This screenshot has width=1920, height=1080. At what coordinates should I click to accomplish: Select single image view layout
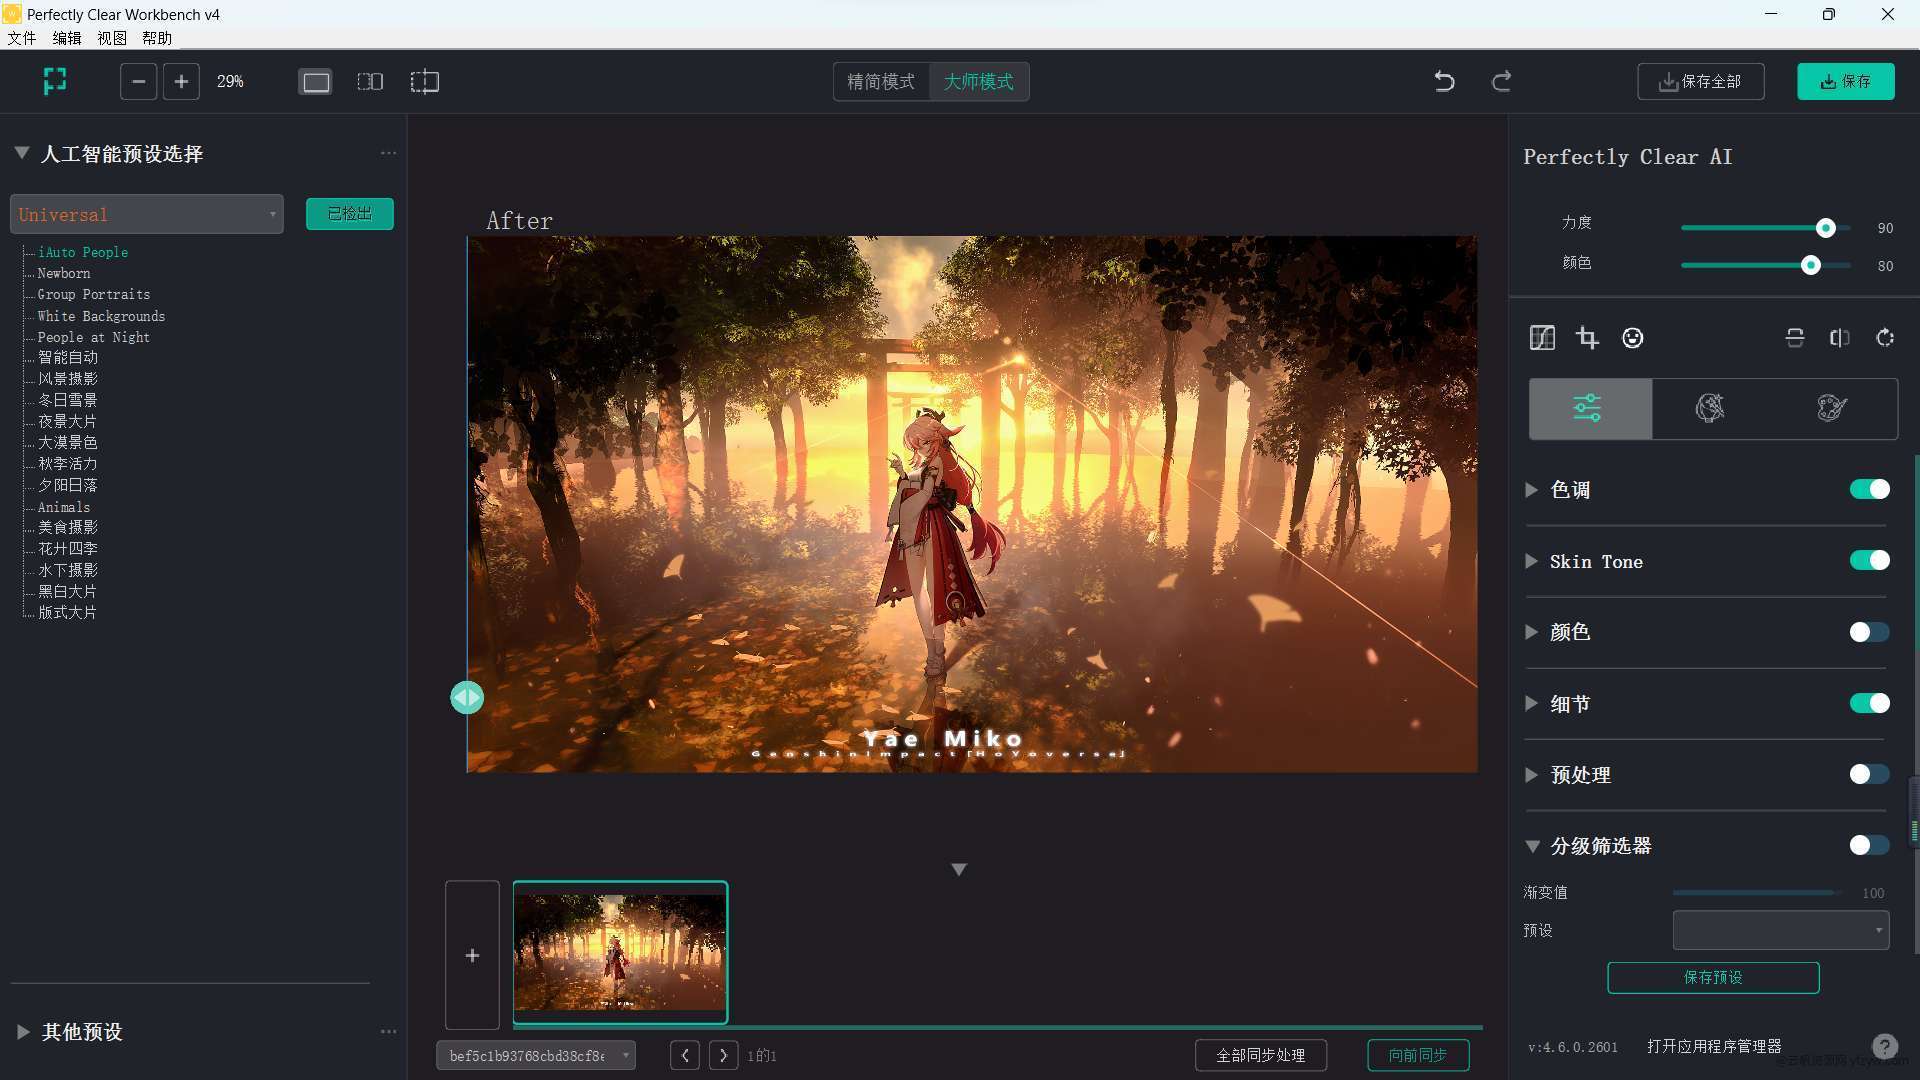[316, 82]
